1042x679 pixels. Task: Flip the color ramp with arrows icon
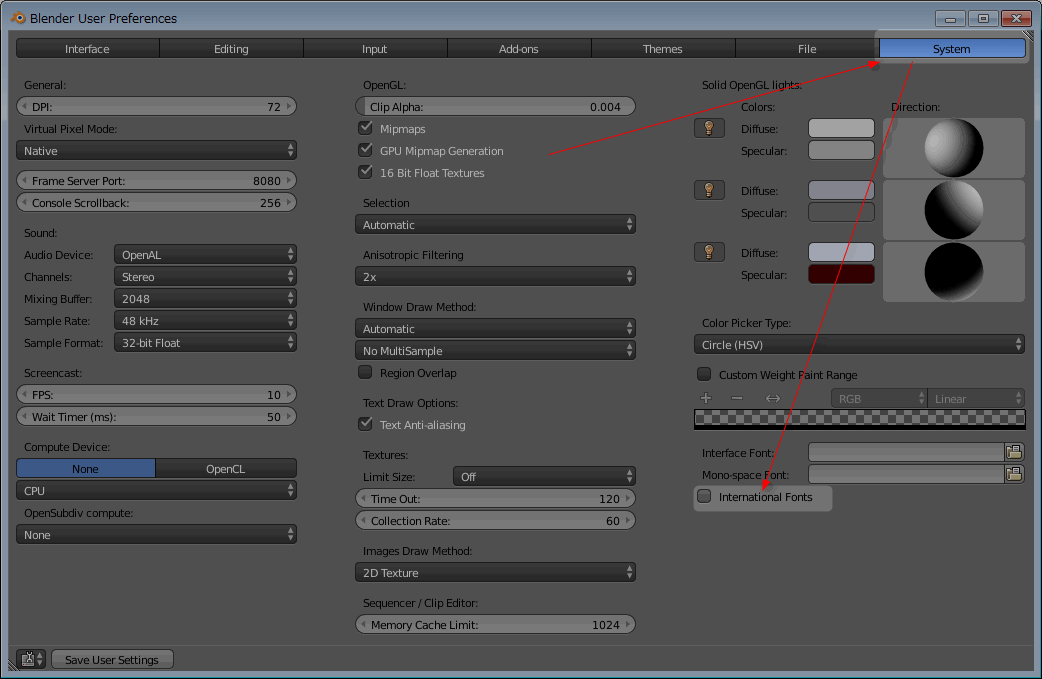point(773,398)
